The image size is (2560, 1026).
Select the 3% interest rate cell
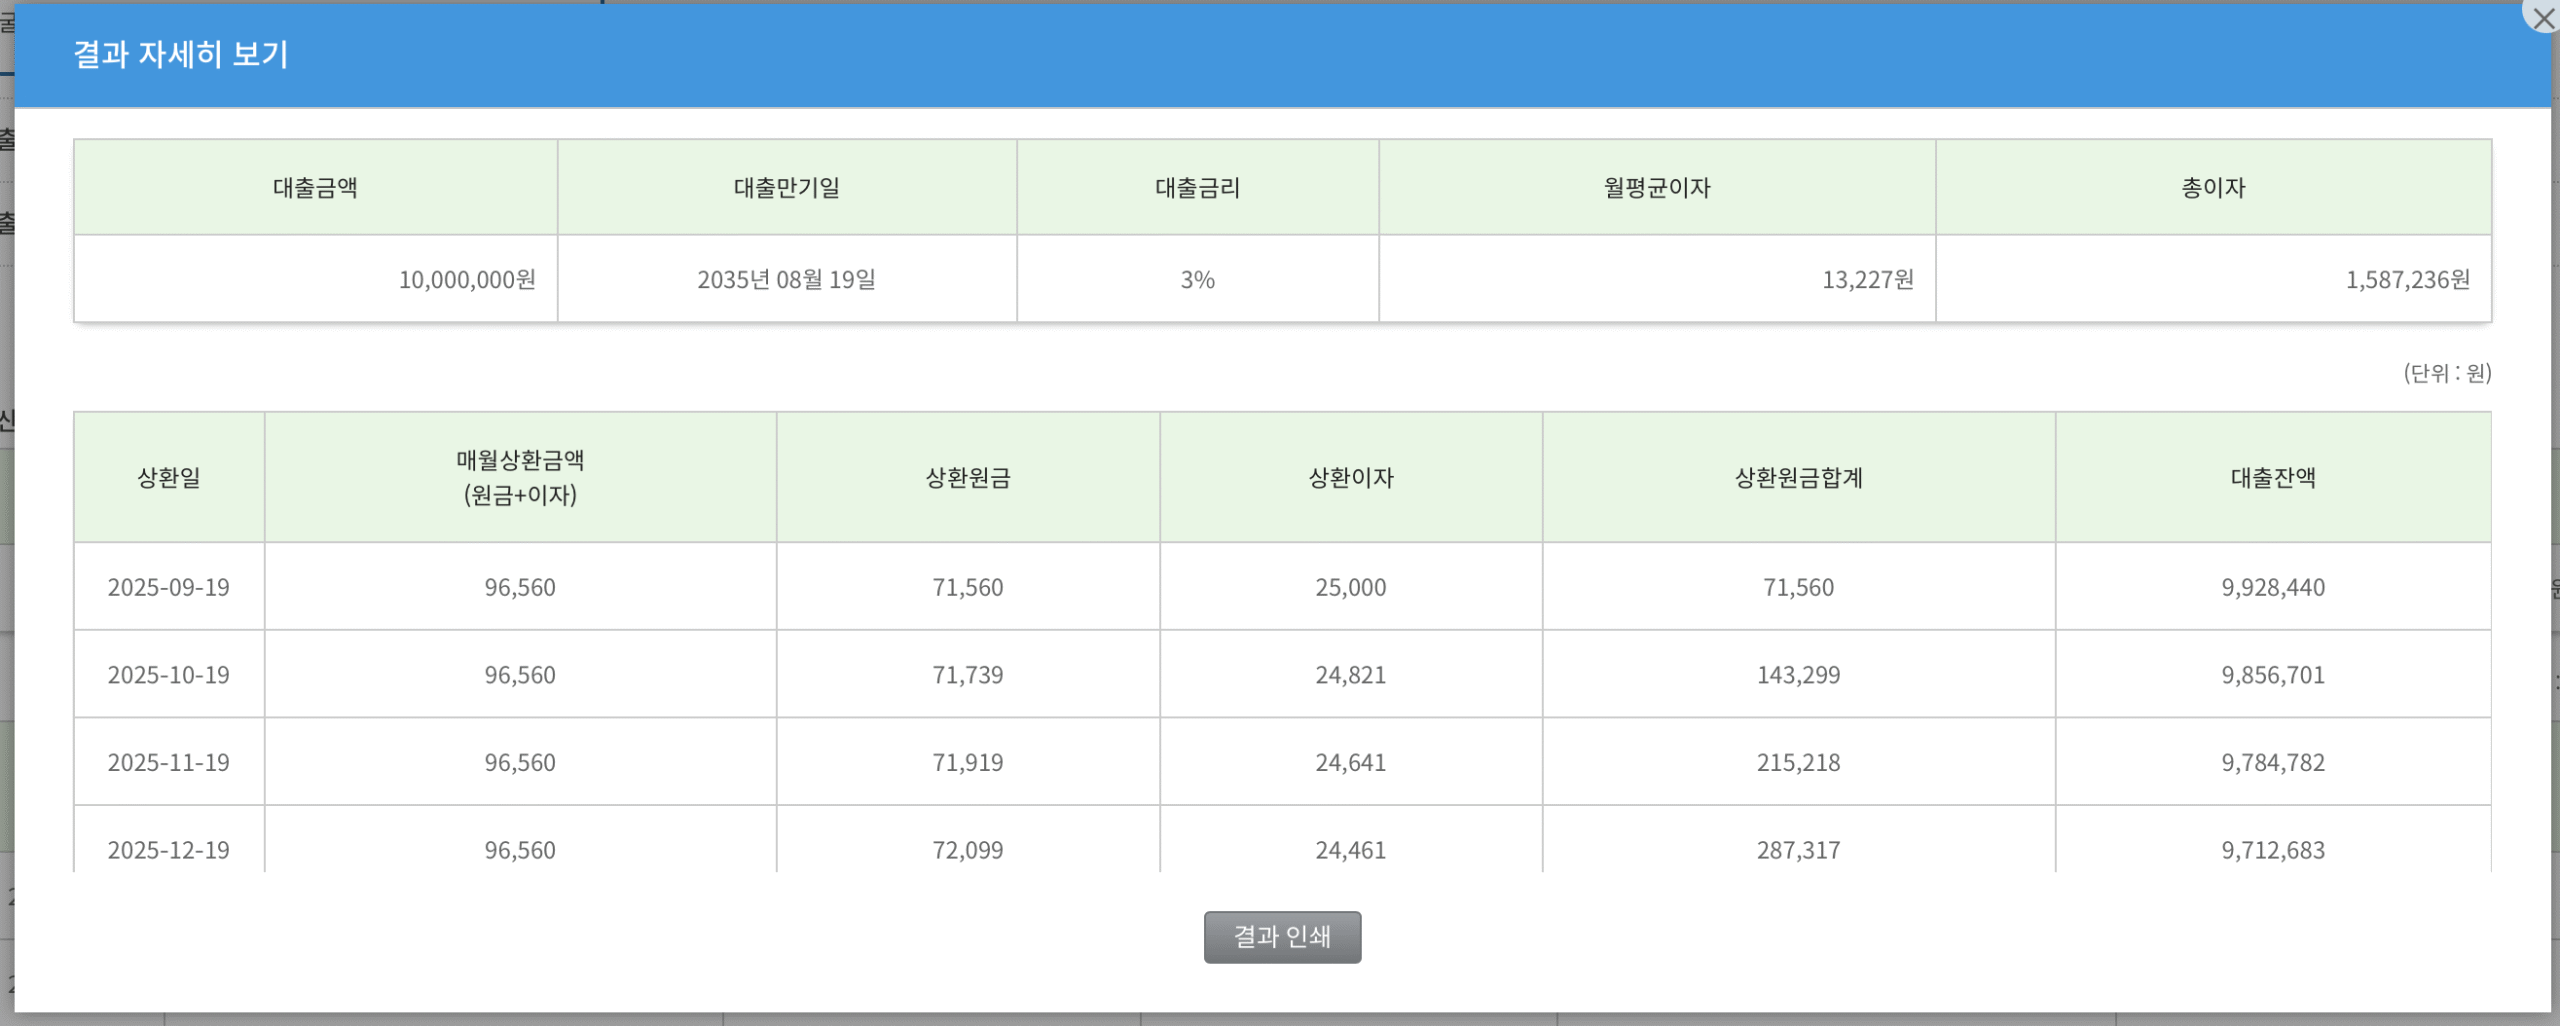click(1197, 280)
